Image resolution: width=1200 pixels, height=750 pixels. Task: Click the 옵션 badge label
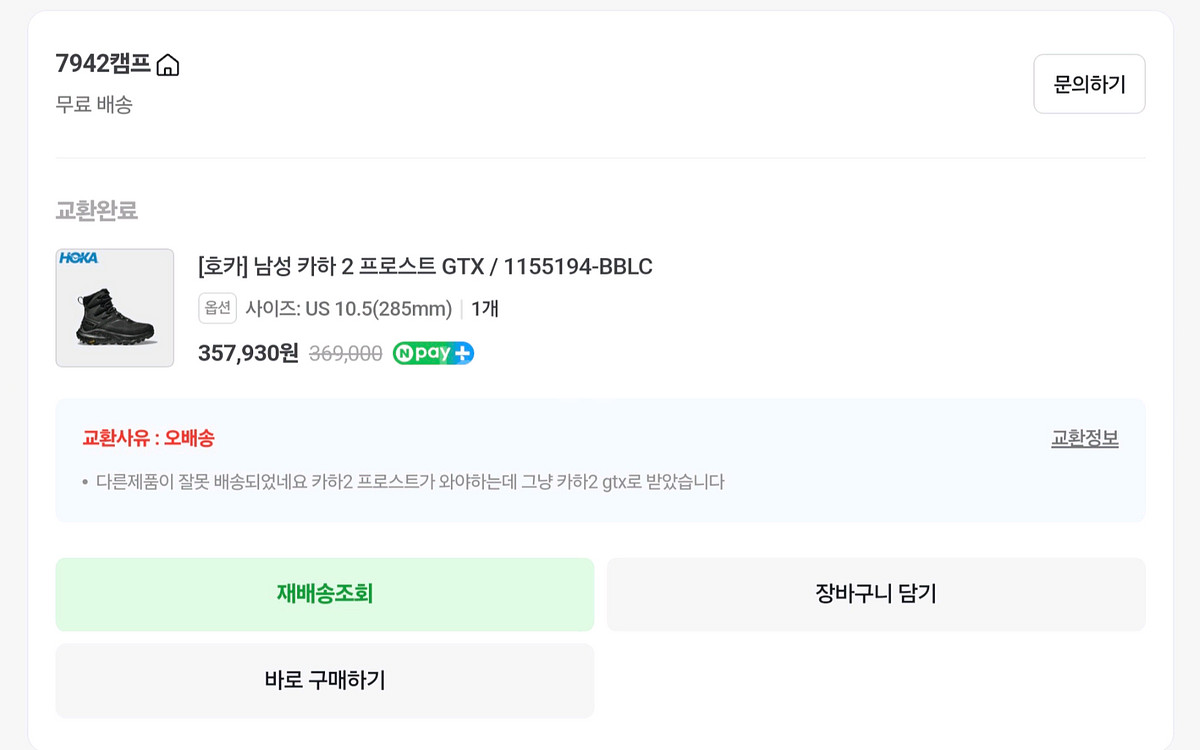[x=217, y=308]
